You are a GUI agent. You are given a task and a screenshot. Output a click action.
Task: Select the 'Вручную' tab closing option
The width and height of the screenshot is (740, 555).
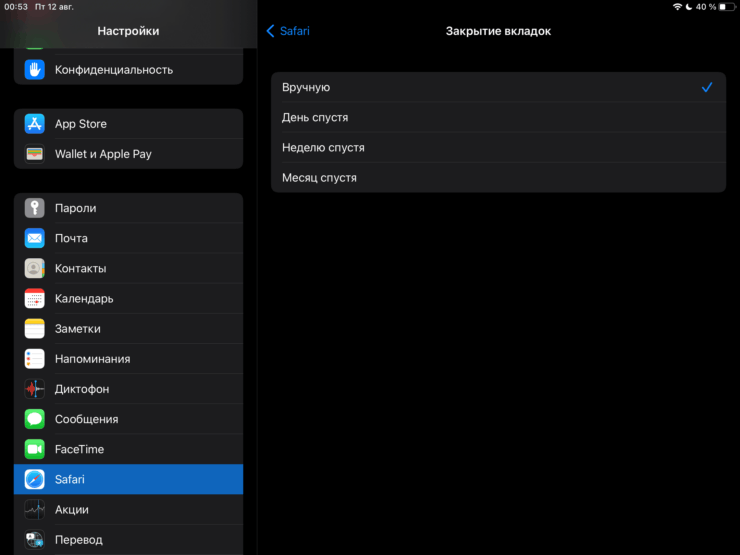pyautogui.click(x=498, y=88)
